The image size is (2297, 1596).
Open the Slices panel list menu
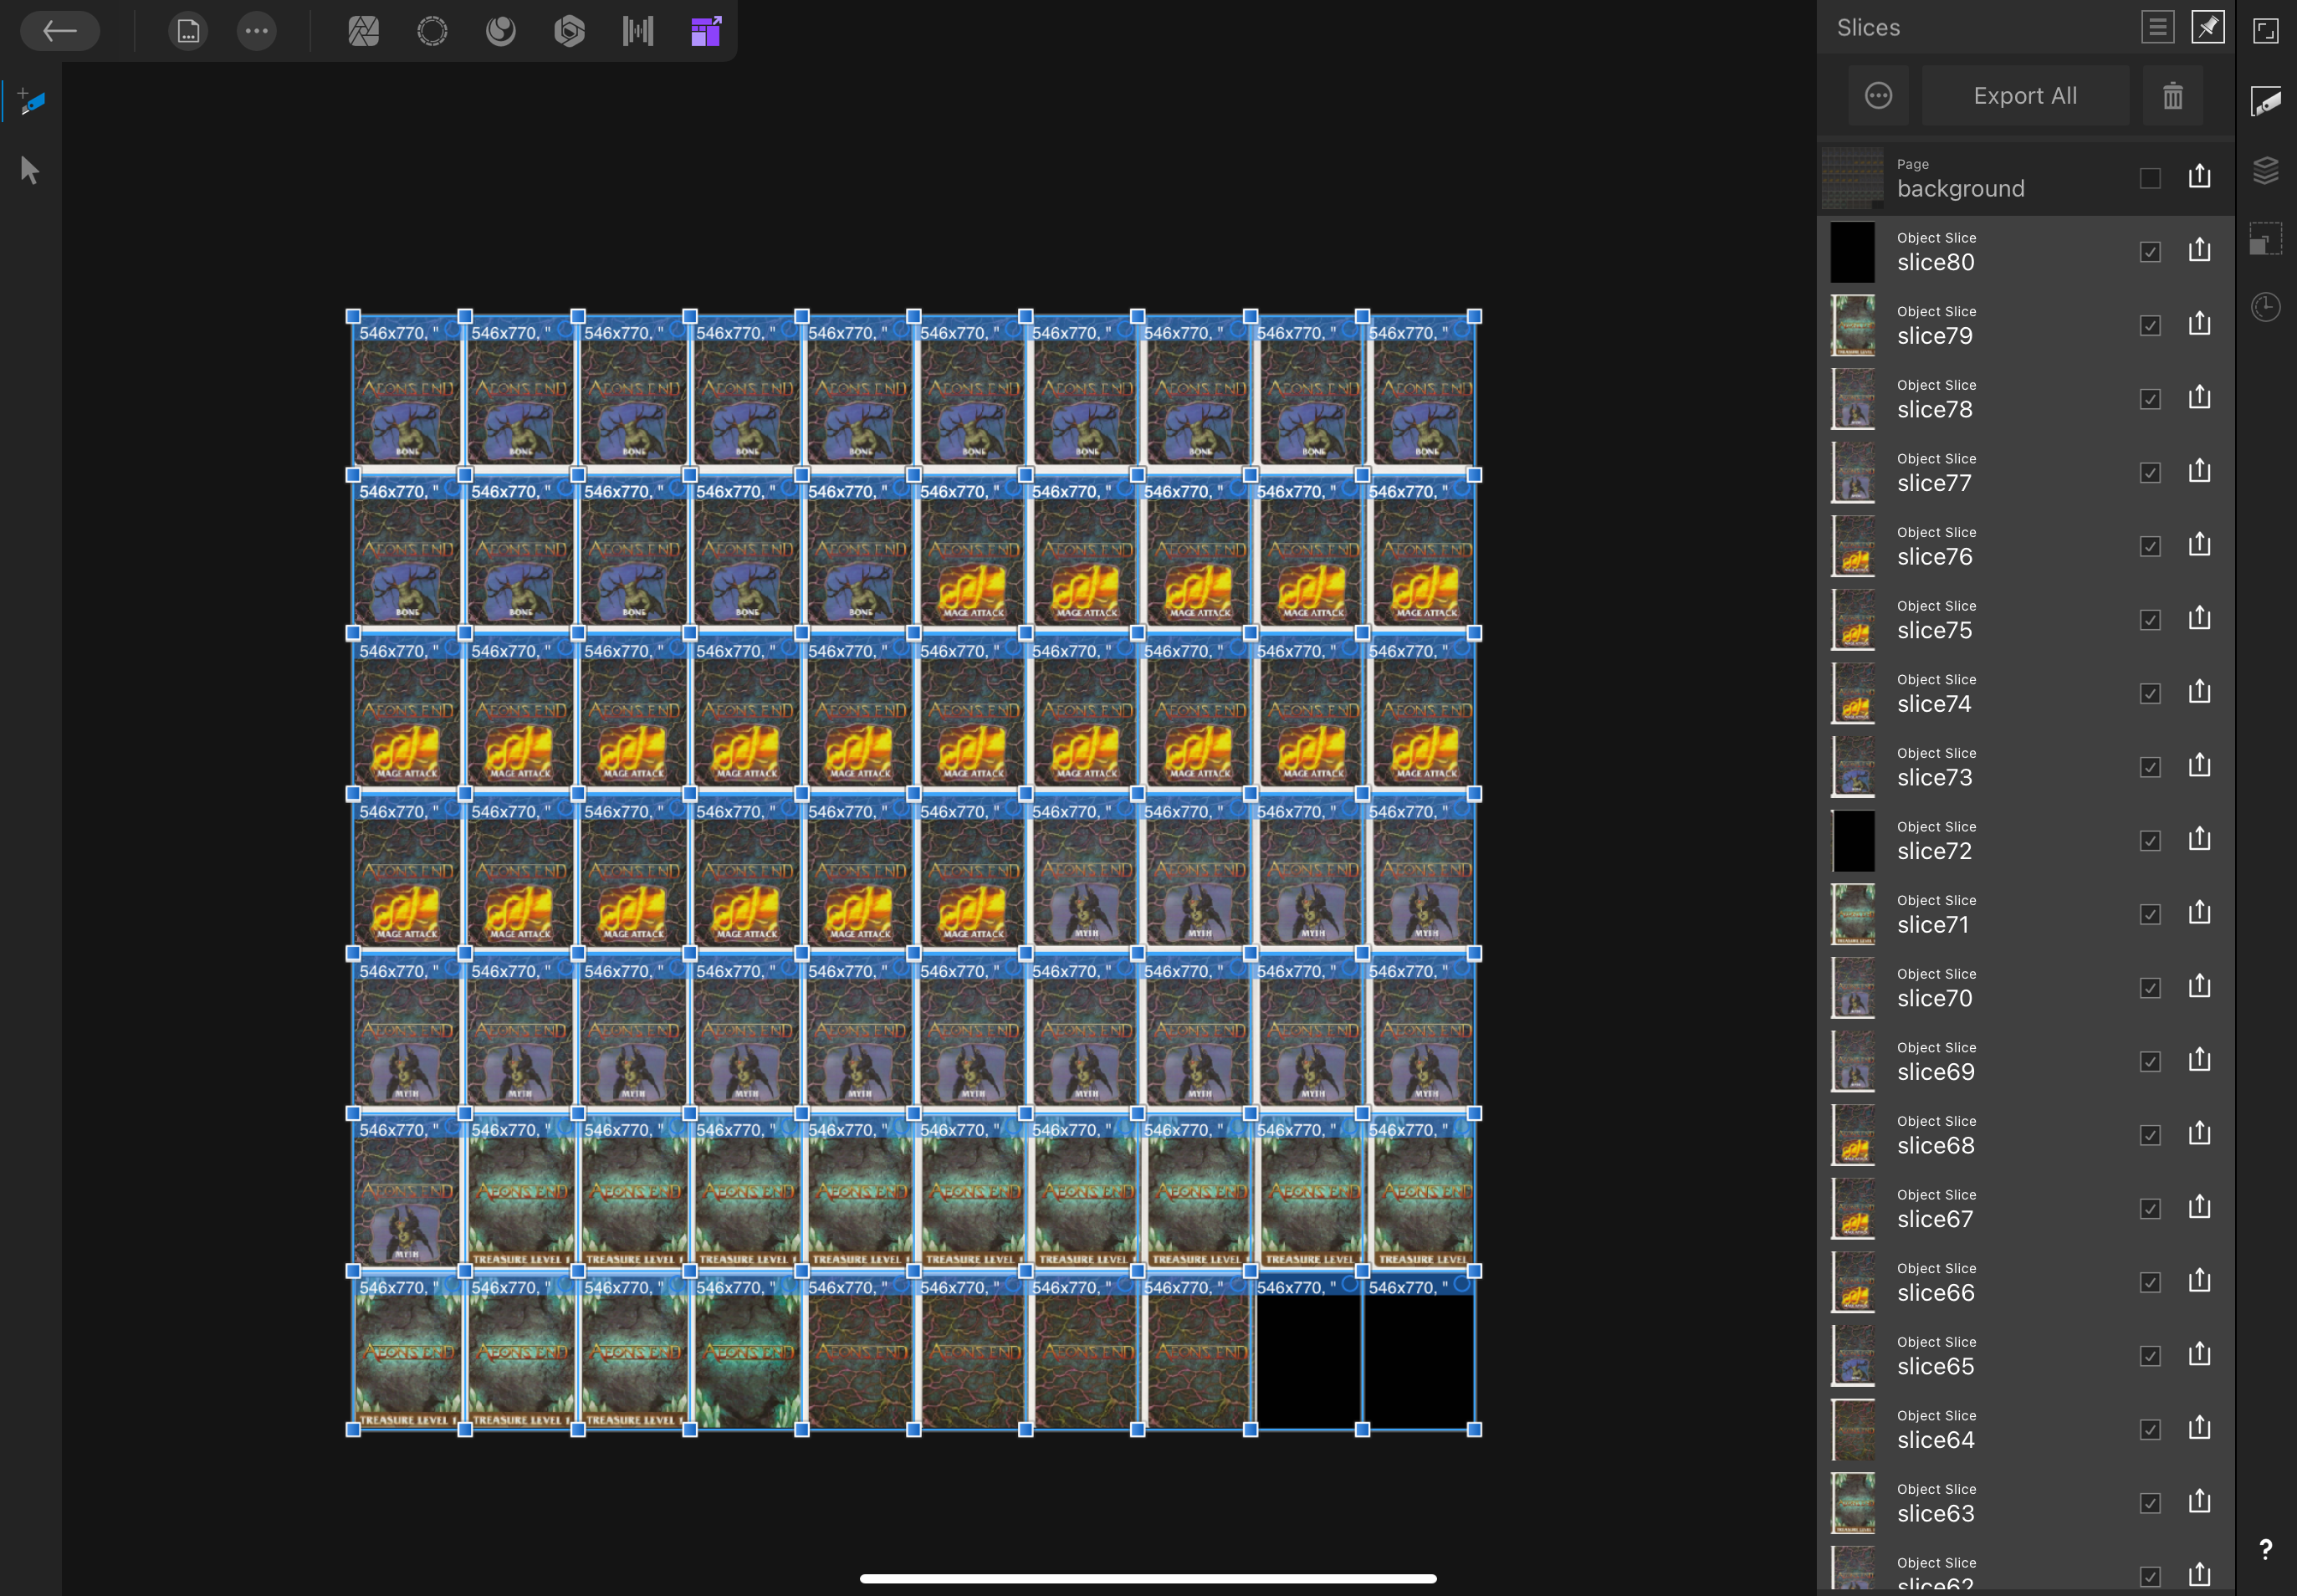click(2157, 27)
